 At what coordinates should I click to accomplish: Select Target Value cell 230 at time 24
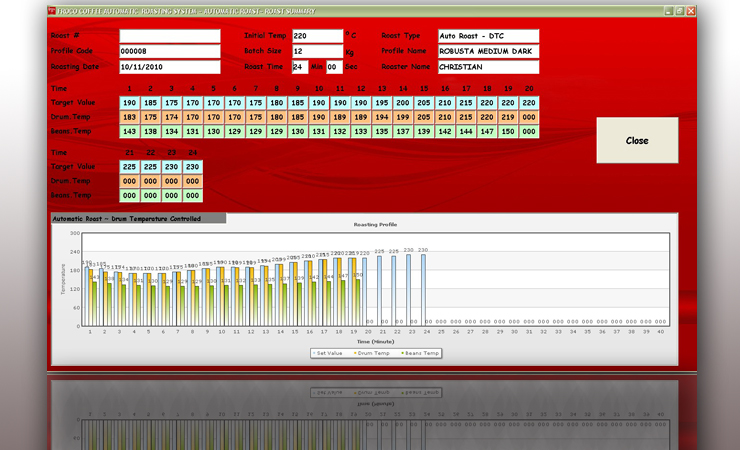click(x=193, y=167)
